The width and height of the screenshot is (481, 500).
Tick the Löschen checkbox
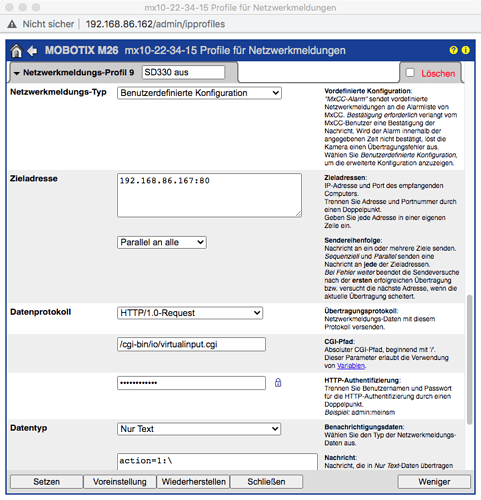pyautogui.click(x=410, y=73)
